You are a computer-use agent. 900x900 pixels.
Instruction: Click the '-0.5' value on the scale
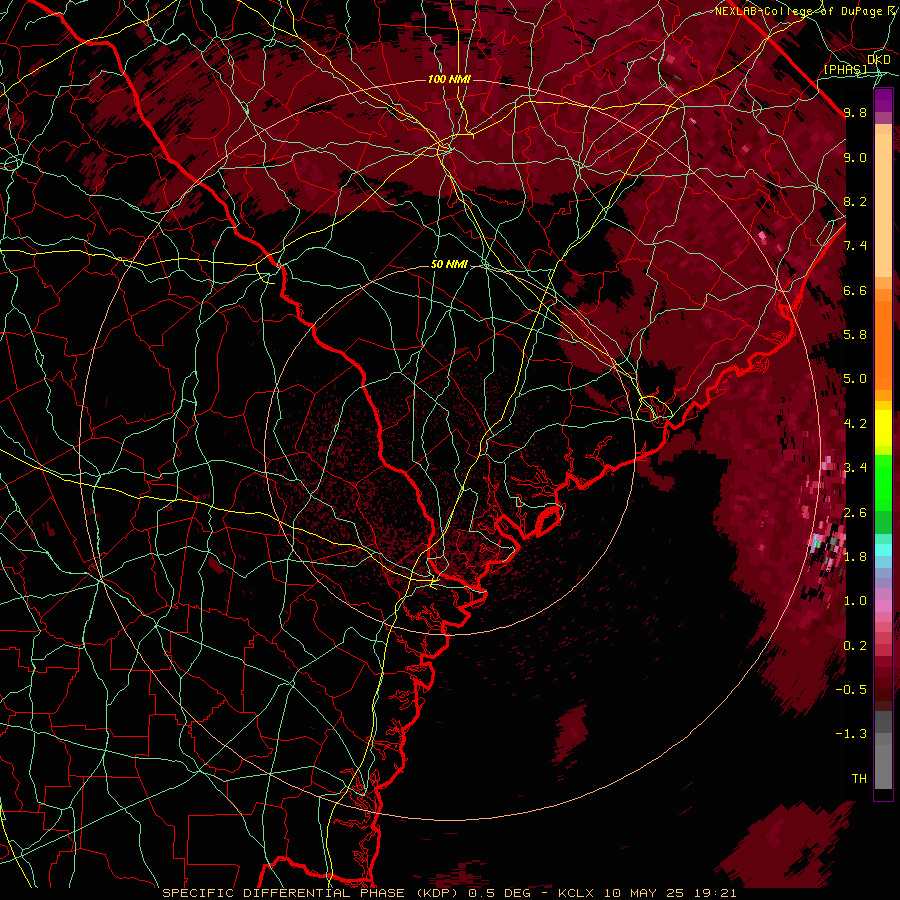(851, 690)
